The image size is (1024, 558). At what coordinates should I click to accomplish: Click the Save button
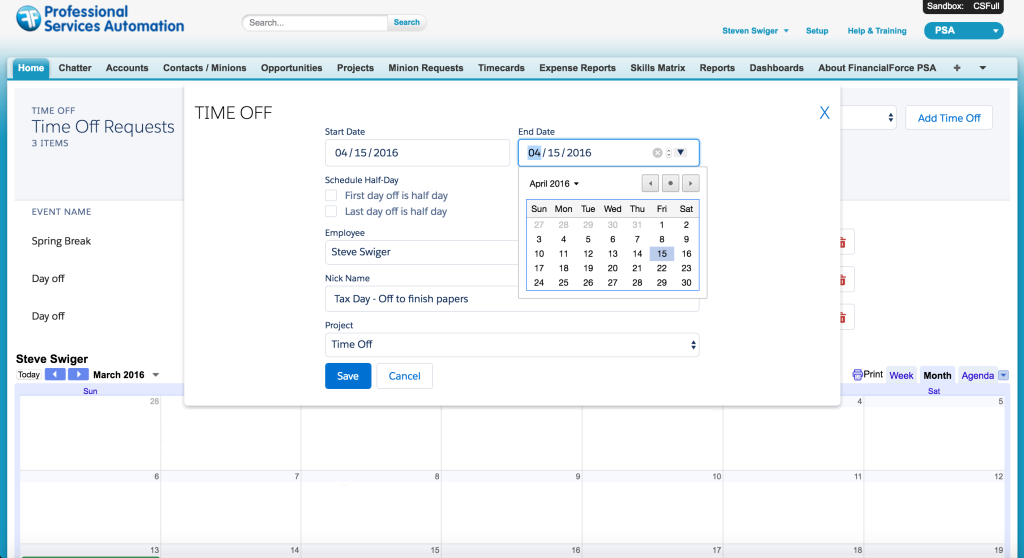[348, 376]
